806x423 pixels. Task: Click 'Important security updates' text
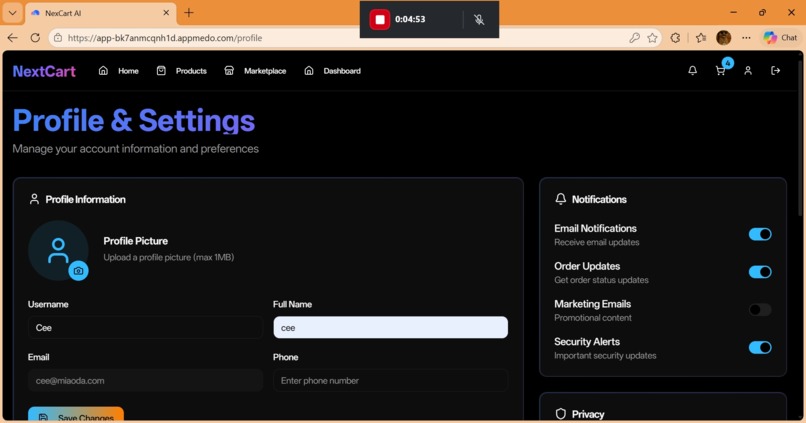[605, 356]
